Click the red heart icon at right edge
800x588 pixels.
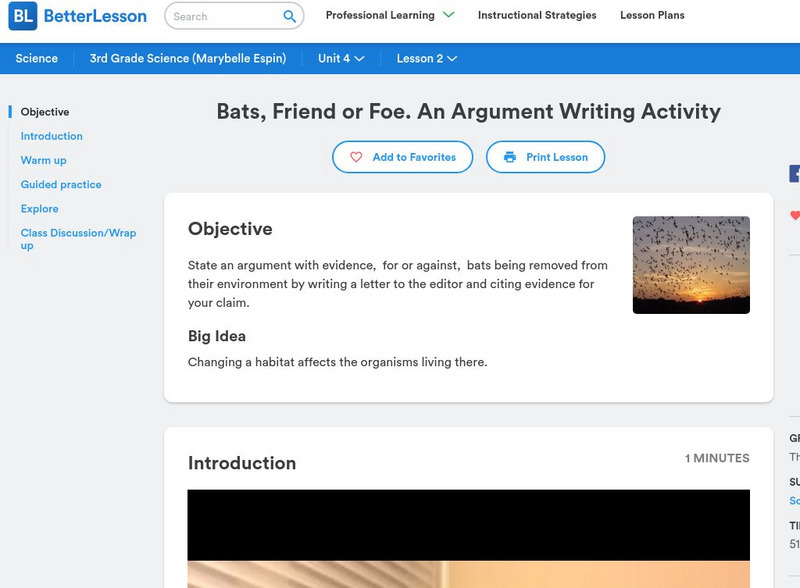pyautogui.click(x=795, y=216)
